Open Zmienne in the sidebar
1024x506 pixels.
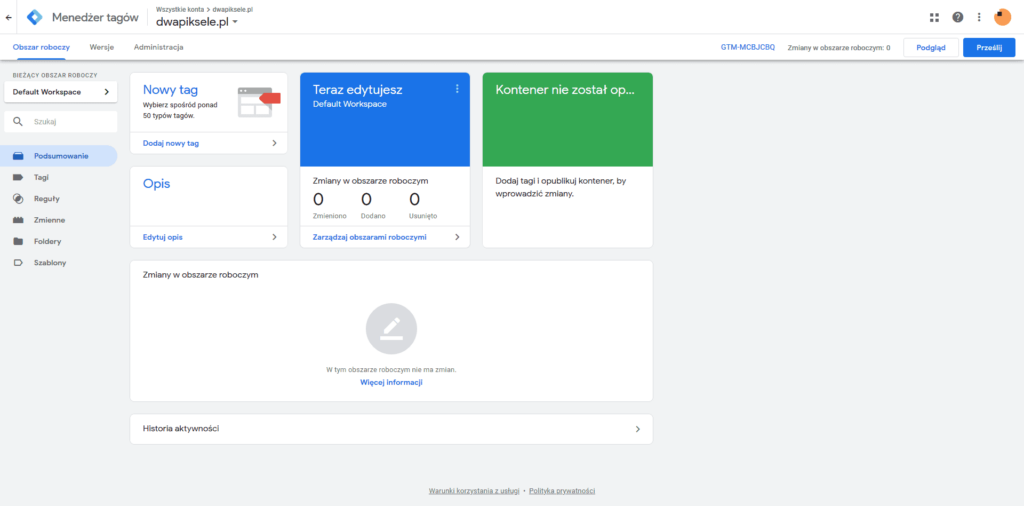(49, 220)
